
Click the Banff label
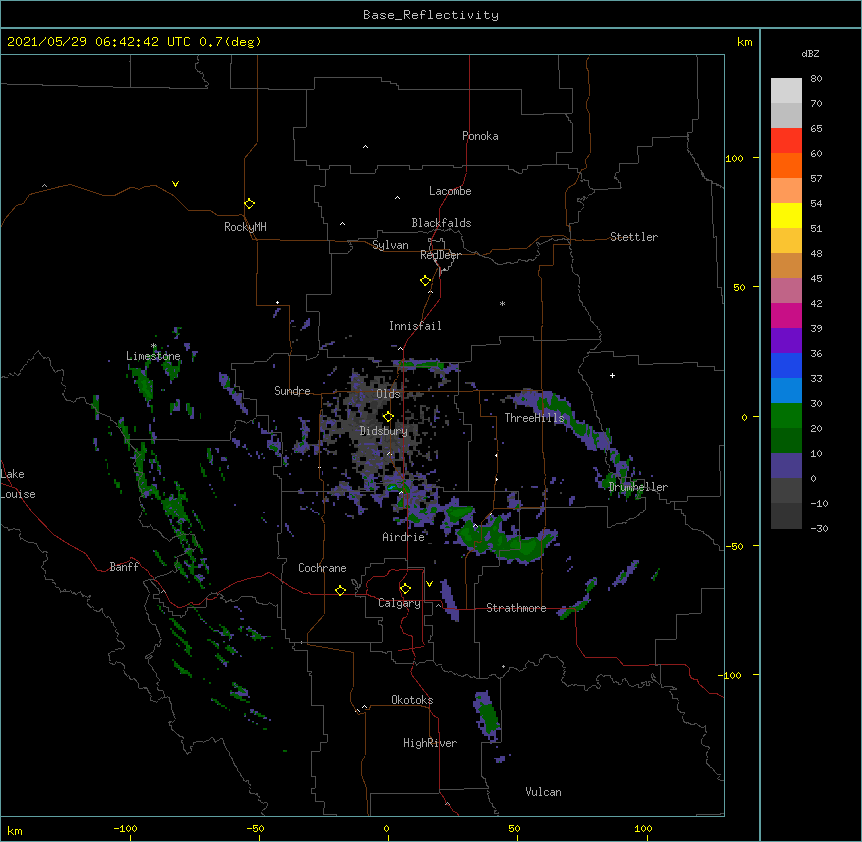[124, 567]
